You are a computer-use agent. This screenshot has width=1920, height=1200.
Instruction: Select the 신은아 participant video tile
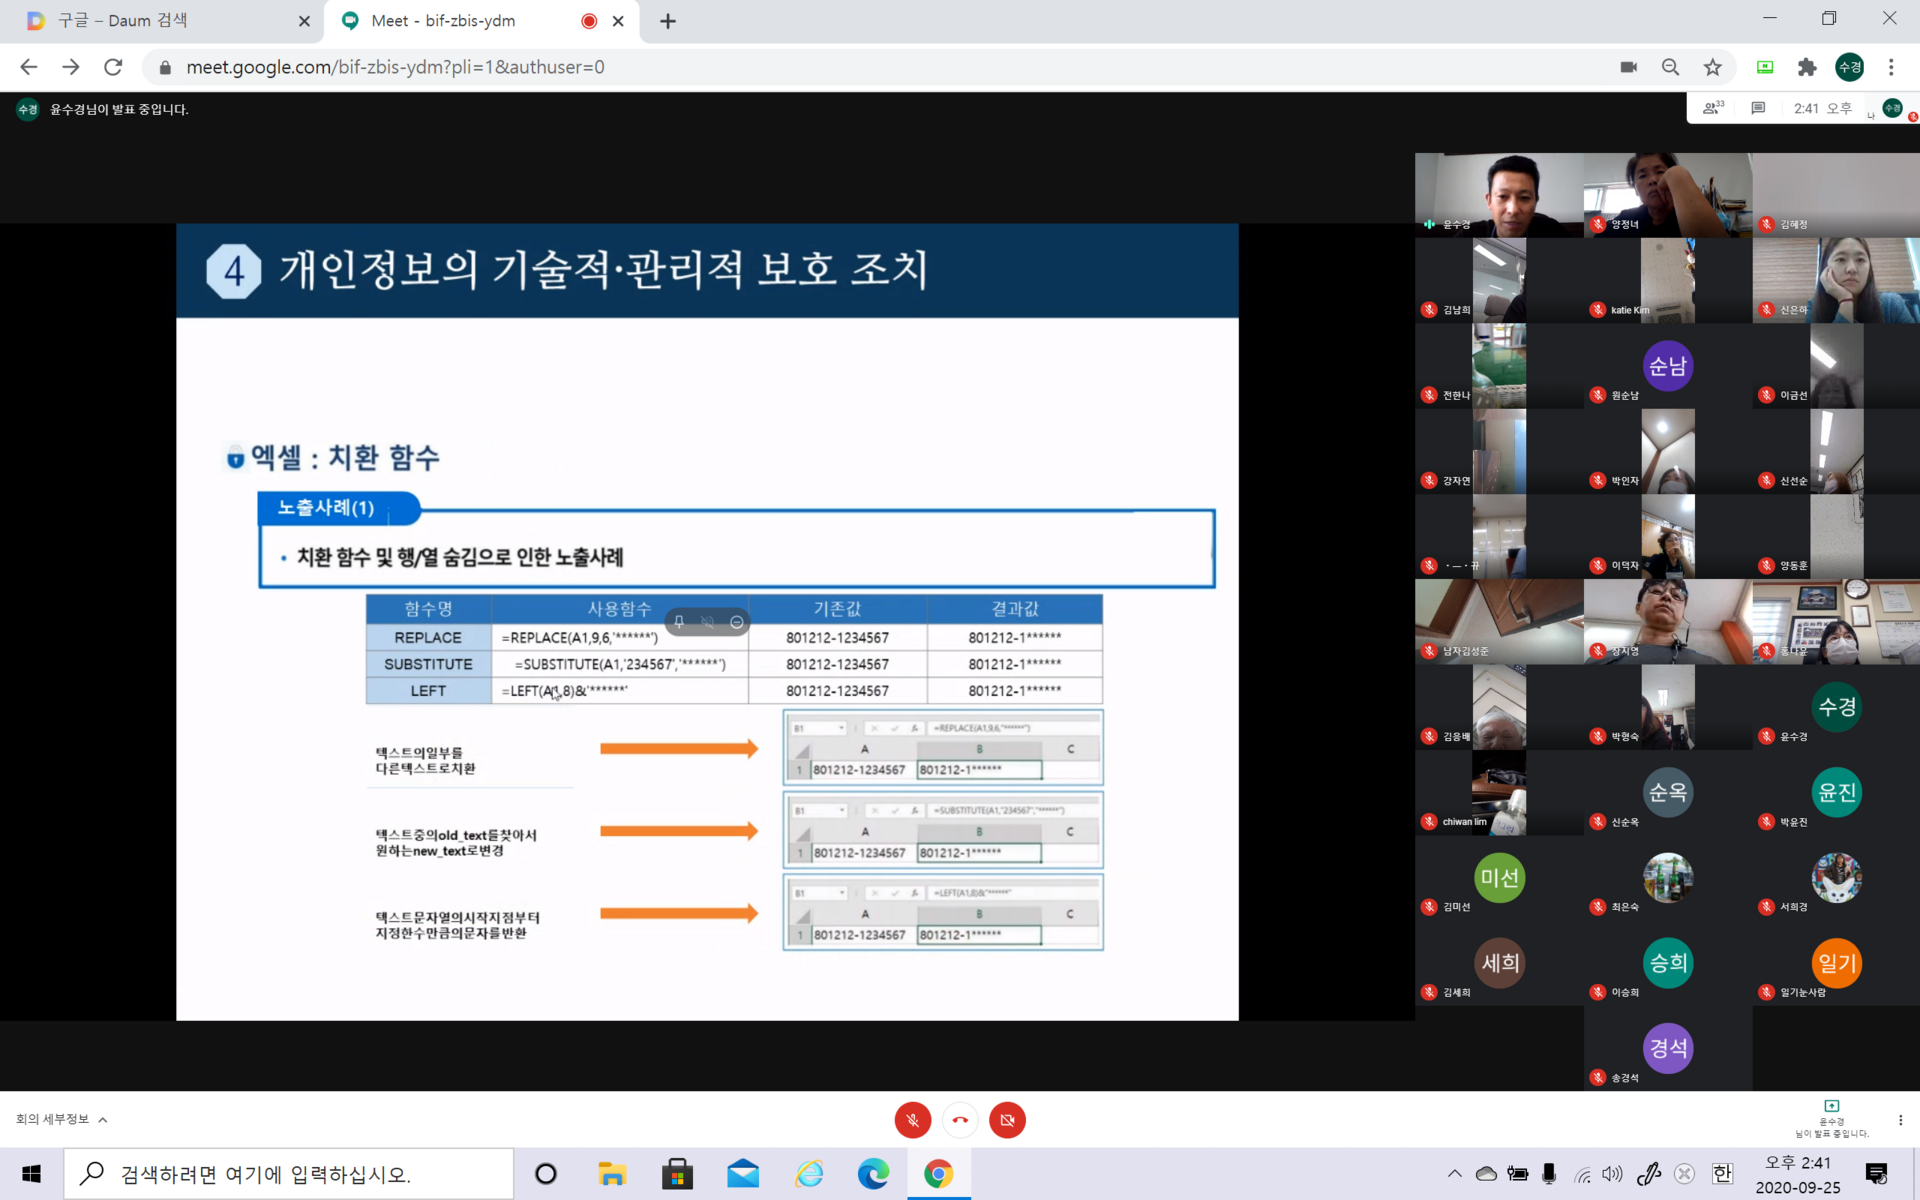[x=1837, y=280]
